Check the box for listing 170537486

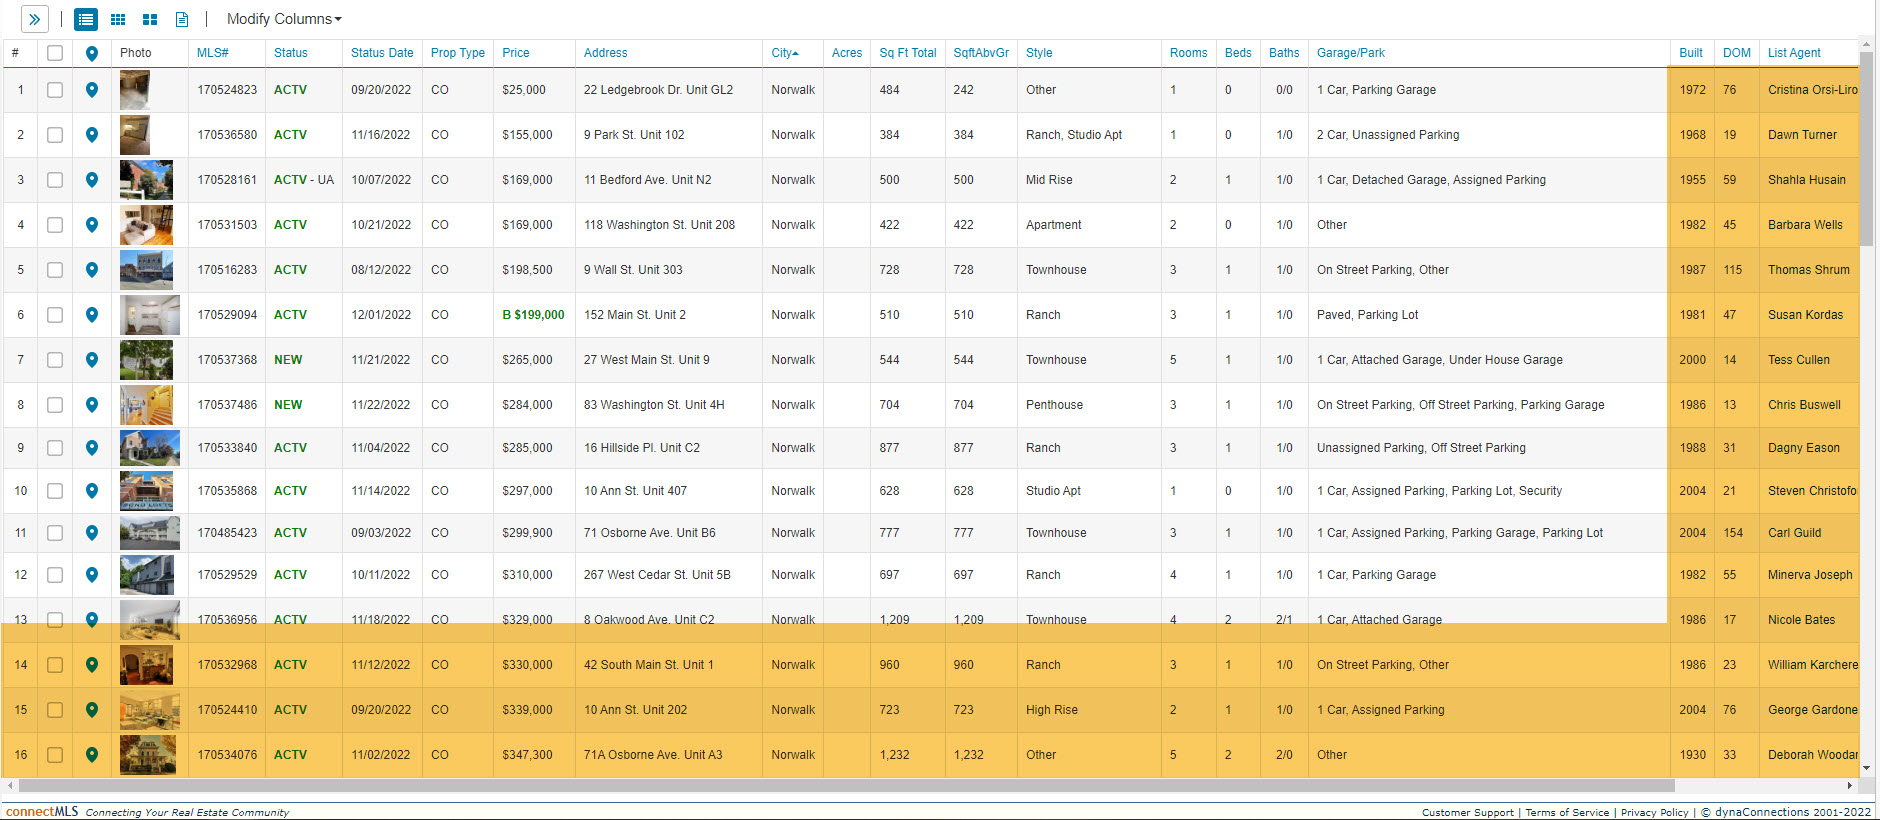(x=55, y=405)
